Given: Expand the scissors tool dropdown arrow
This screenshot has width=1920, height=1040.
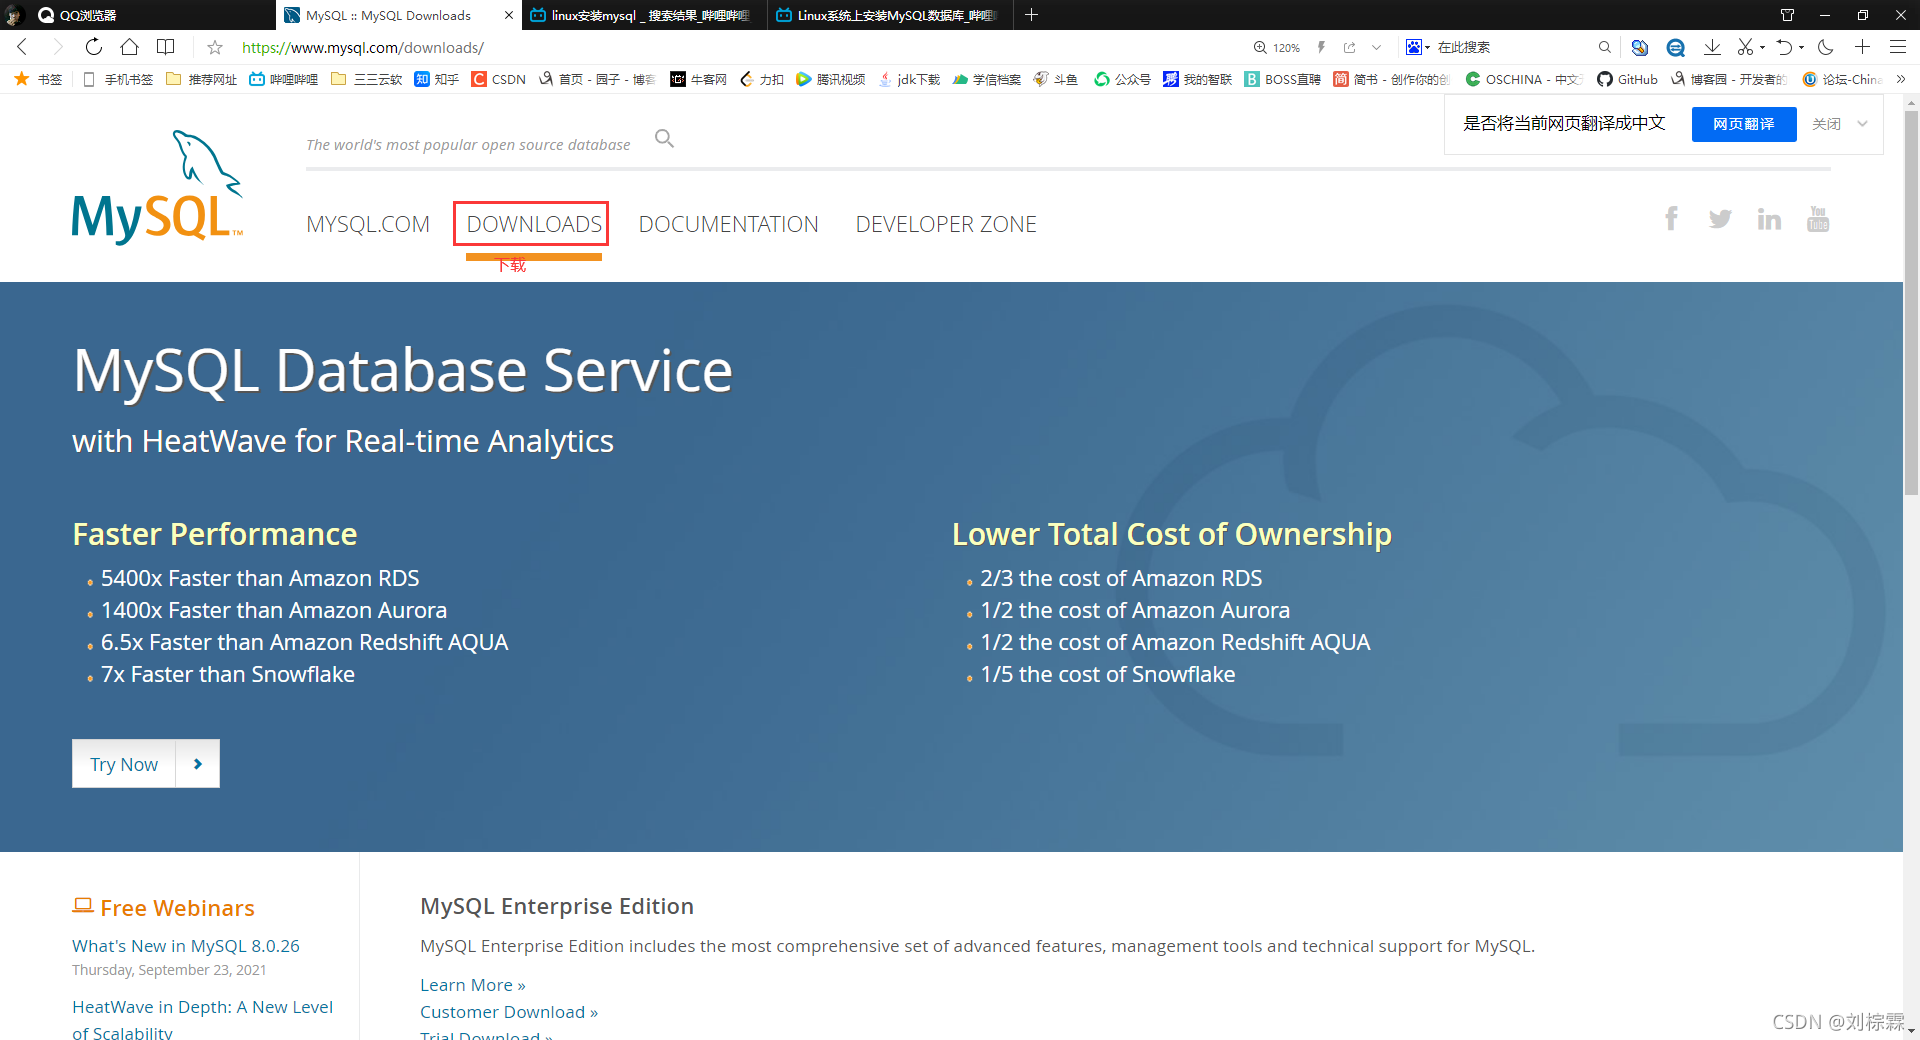Looking at the screenshot, I should tap(1763, 47).
